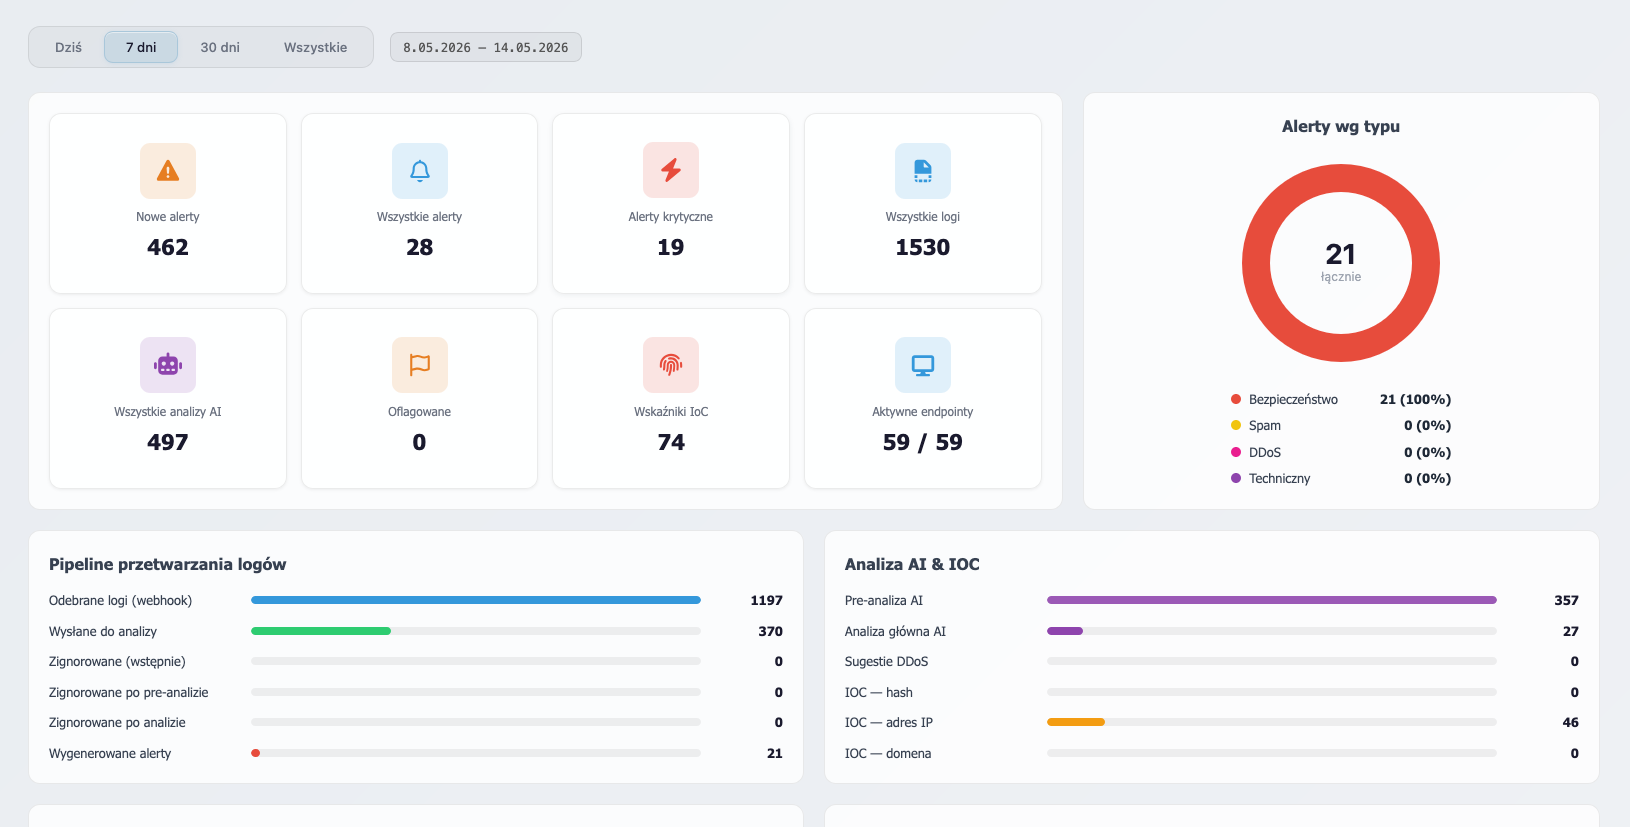
Task: Click the bell icon for Wszystkie alerty
Action: pyautogui.click(x=420, y=171)
